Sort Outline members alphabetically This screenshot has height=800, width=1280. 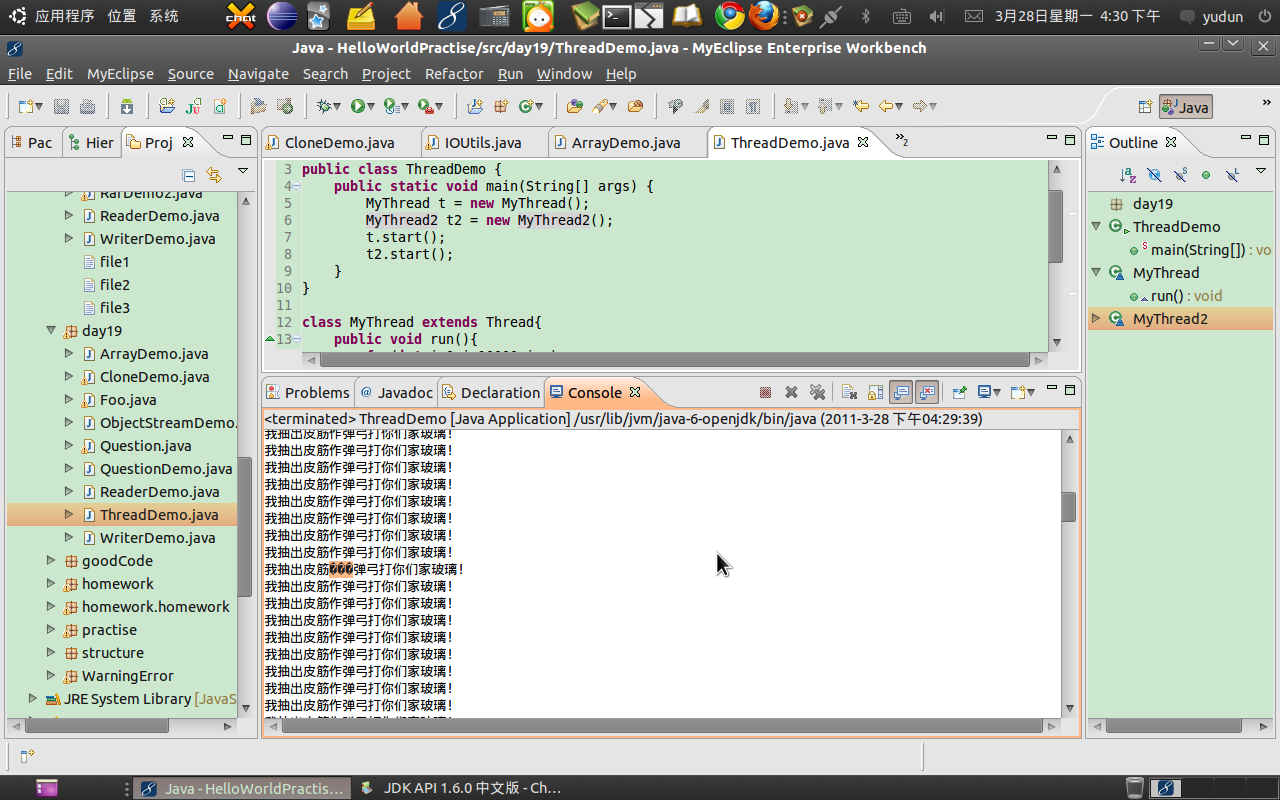(x=1128, y=175)
